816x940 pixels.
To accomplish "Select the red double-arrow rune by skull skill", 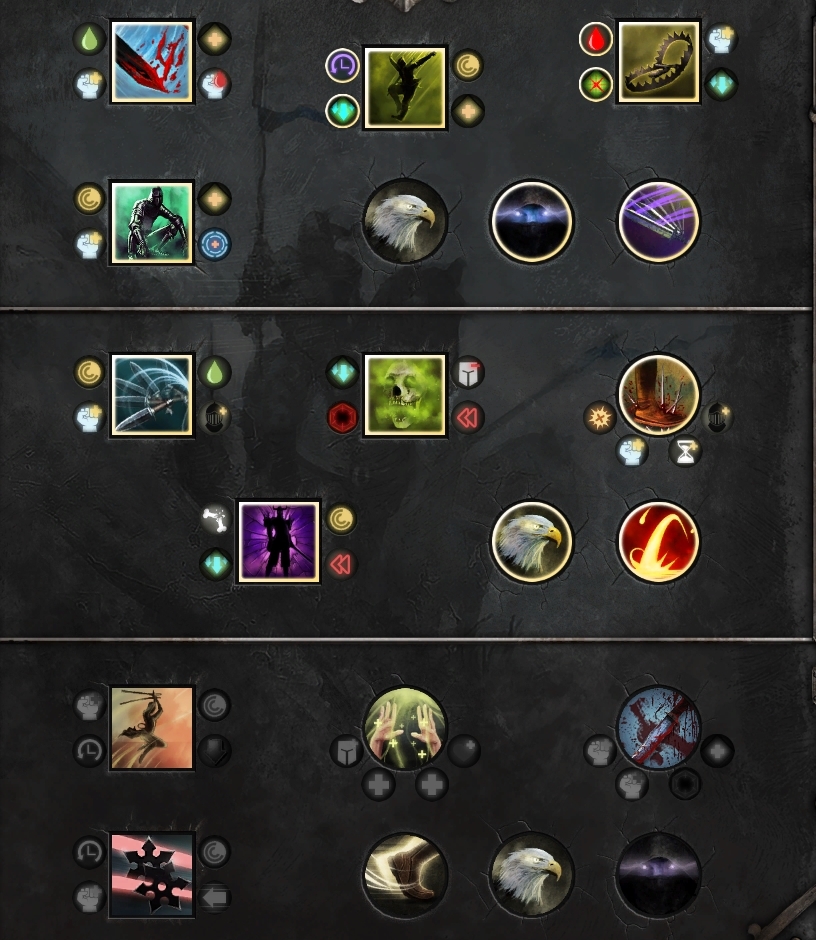I will tap(468, 417).
